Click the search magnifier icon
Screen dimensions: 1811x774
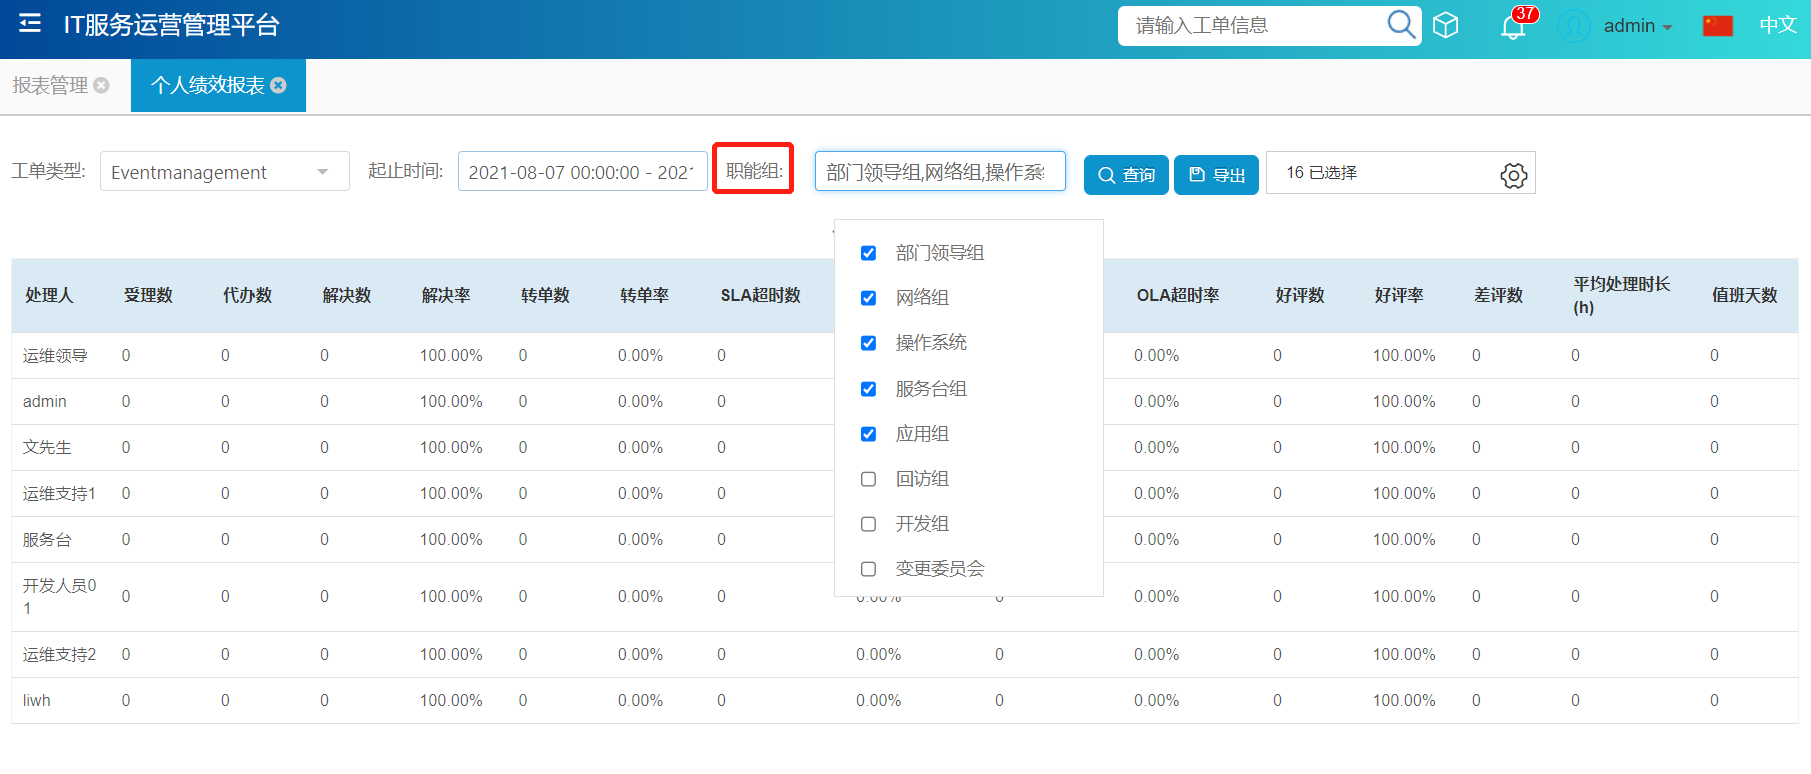pyautogui.click(x=1401, y=24)
